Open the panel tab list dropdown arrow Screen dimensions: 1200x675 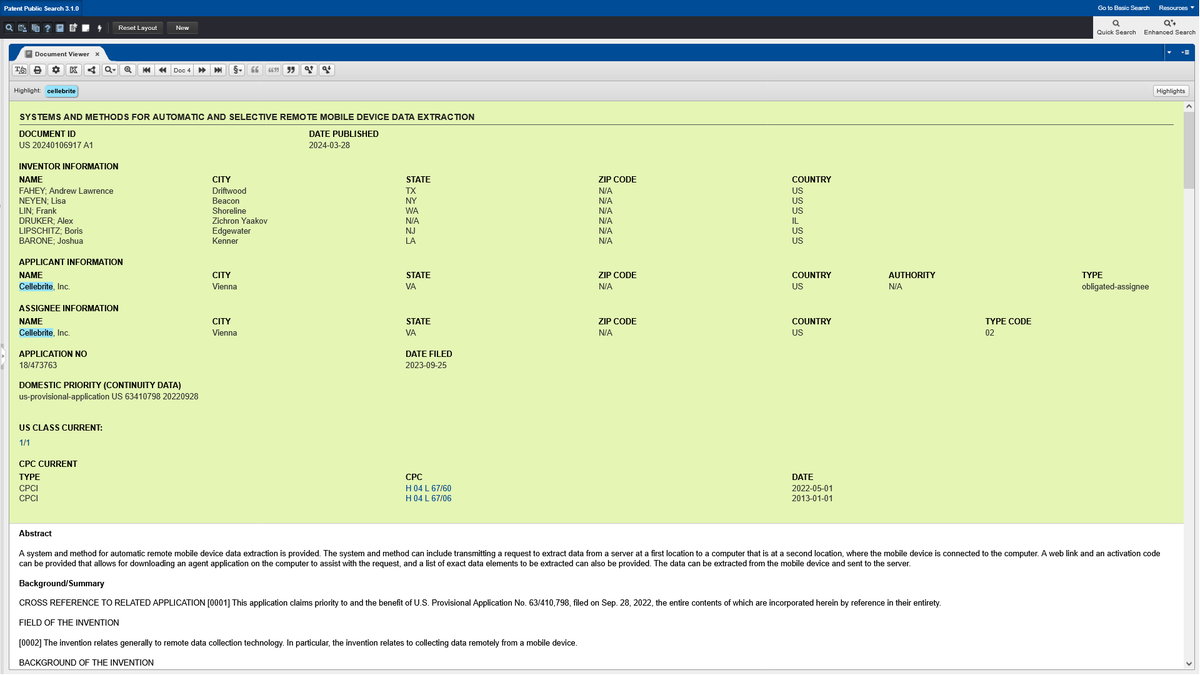pyautogui.click(x=1170, y=51)
